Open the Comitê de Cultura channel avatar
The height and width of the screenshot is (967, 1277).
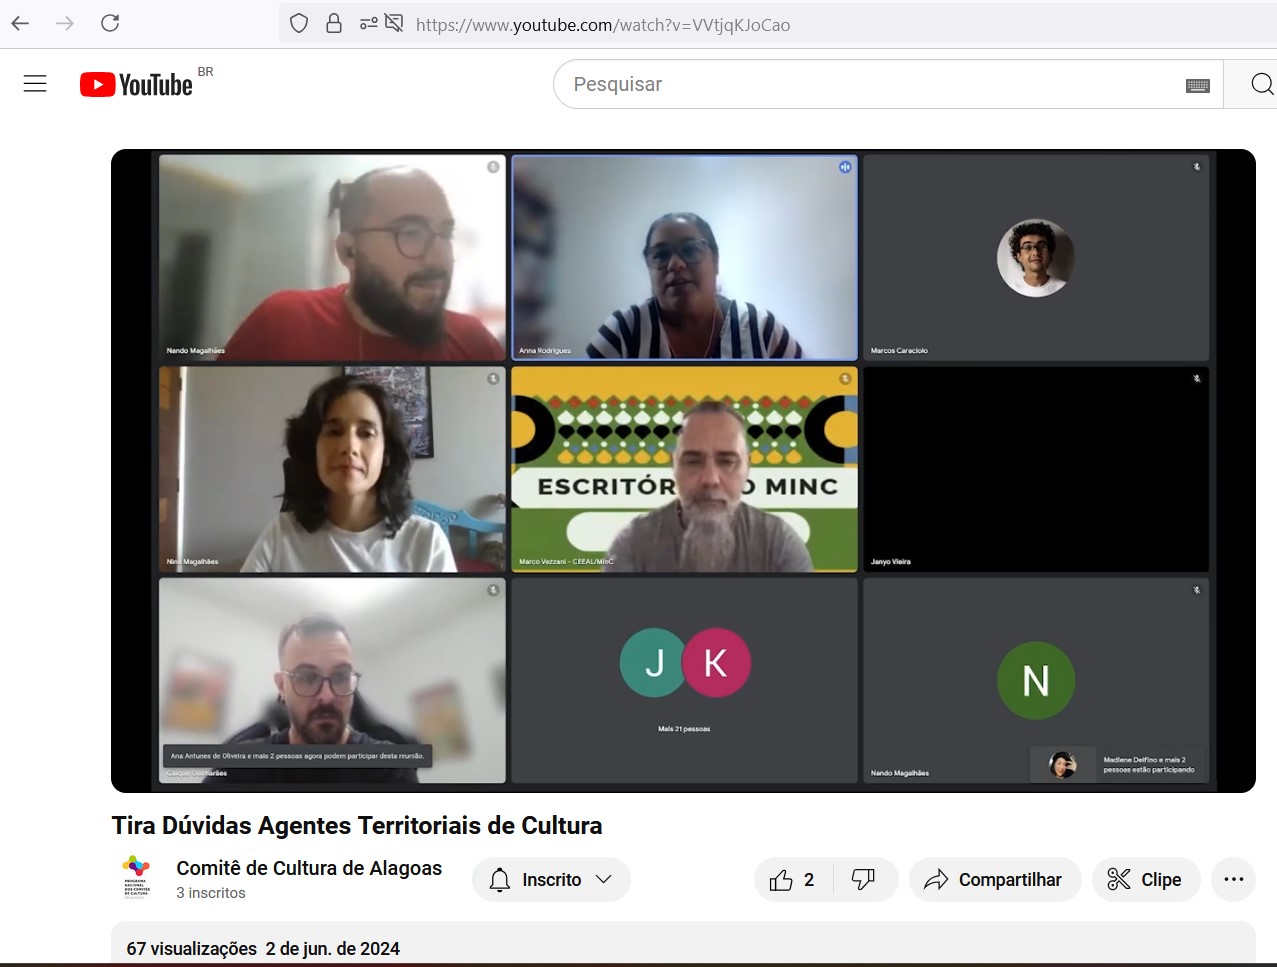pos(136,878)
